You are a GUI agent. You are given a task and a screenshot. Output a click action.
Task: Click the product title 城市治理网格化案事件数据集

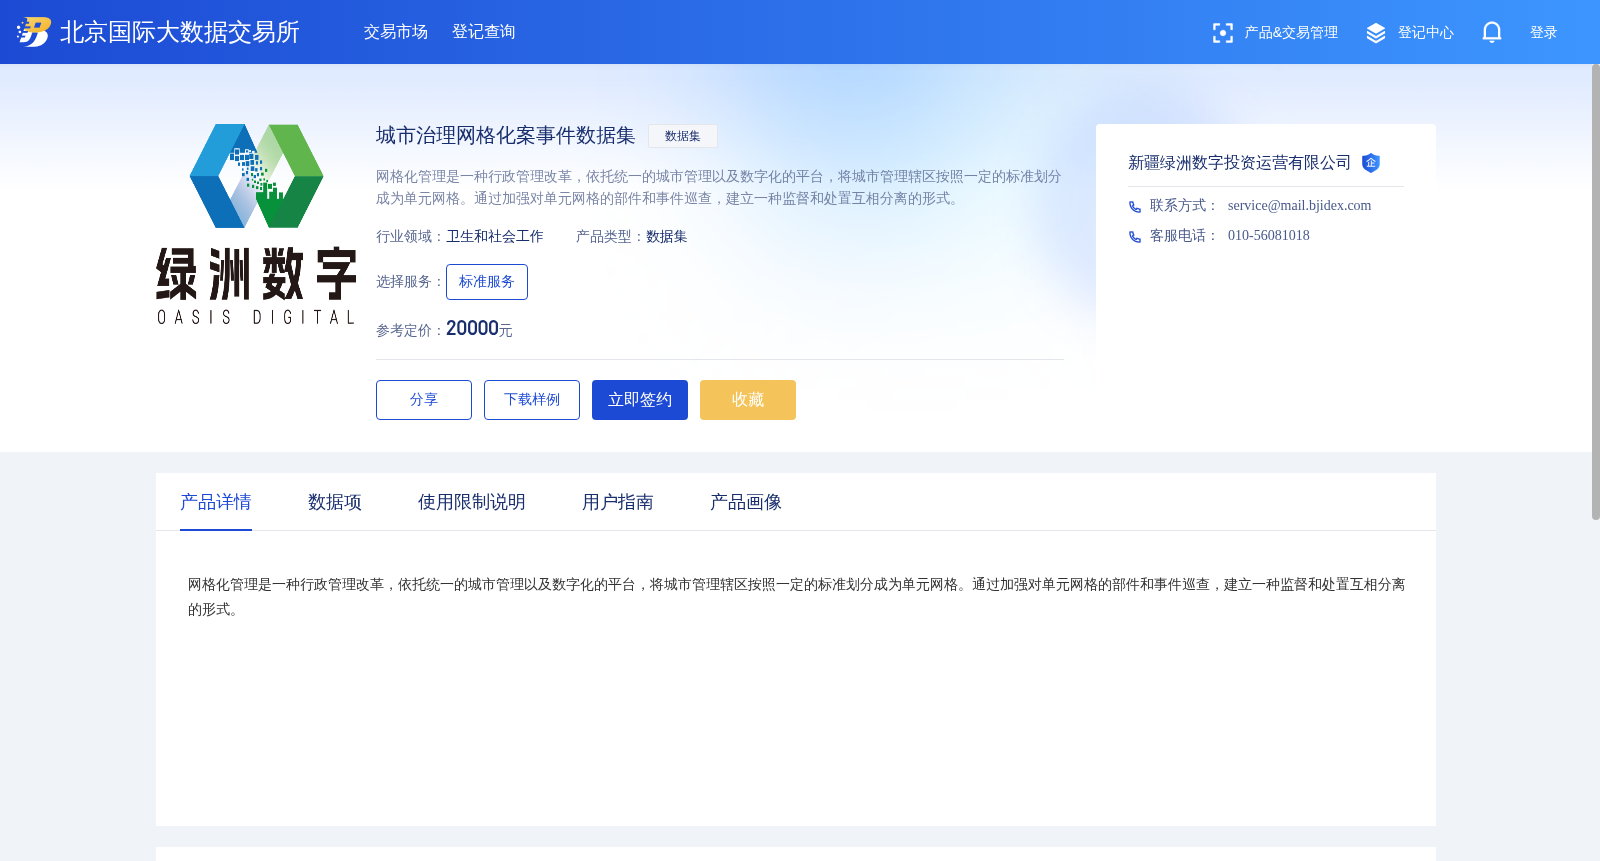506,135
